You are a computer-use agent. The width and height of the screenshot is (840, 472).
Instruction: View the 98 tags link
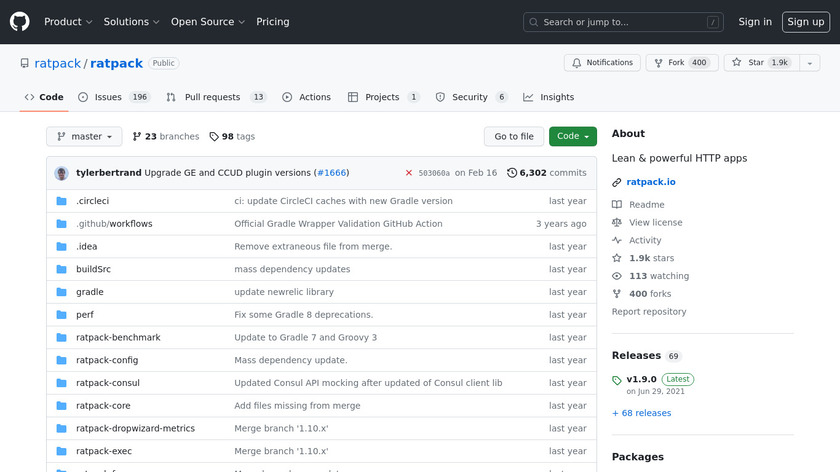[232, 137]
